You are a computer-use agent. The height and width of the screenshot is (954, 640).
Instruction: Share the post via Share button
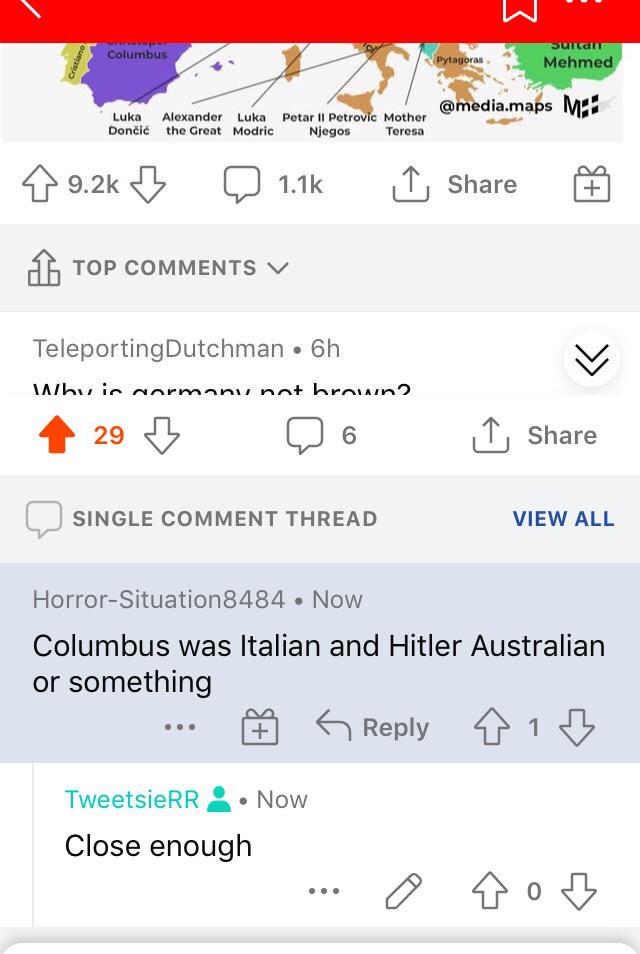pyautogui.click(x=455, y=184)
